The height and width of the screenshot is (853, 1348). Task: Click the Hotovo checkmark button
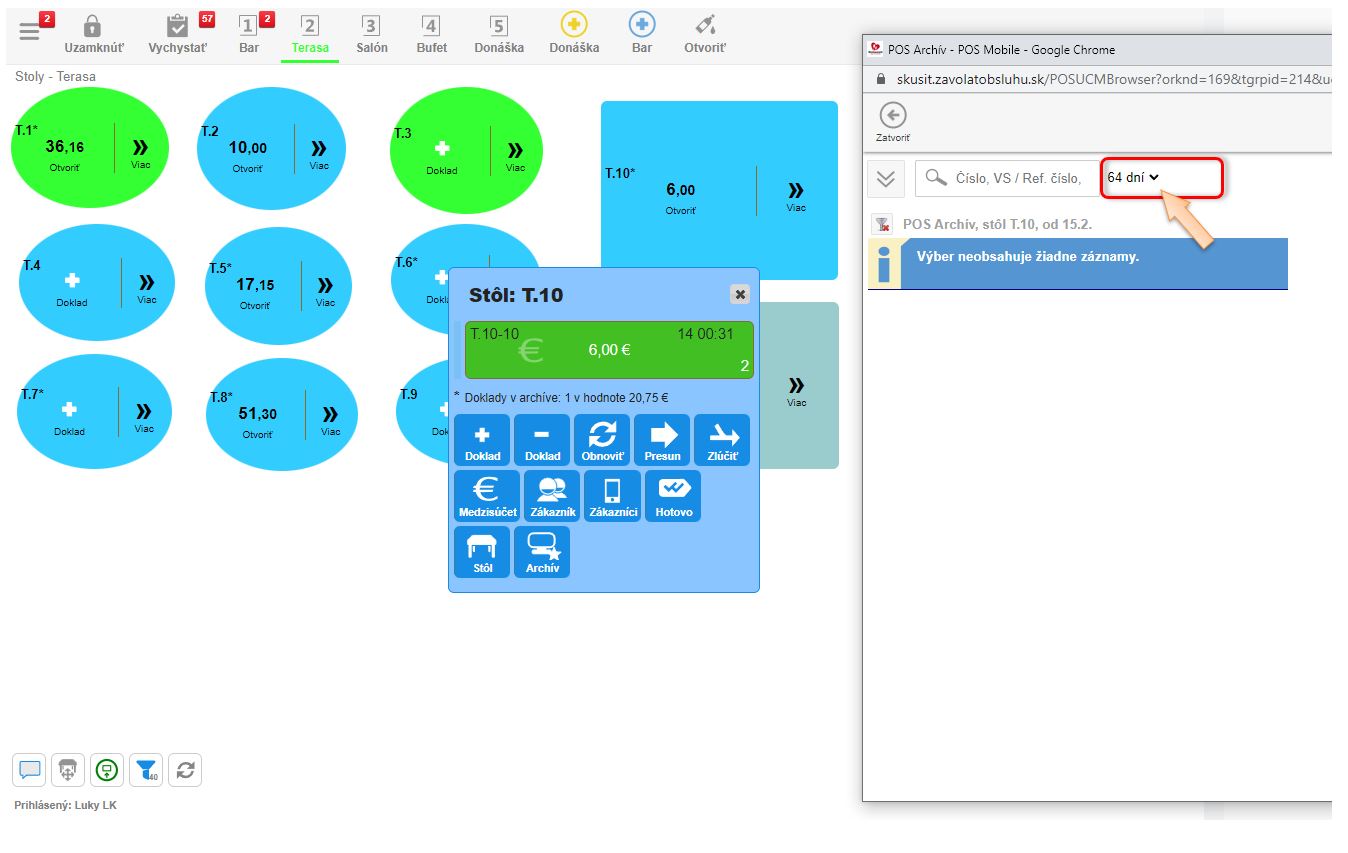[673, 496]
